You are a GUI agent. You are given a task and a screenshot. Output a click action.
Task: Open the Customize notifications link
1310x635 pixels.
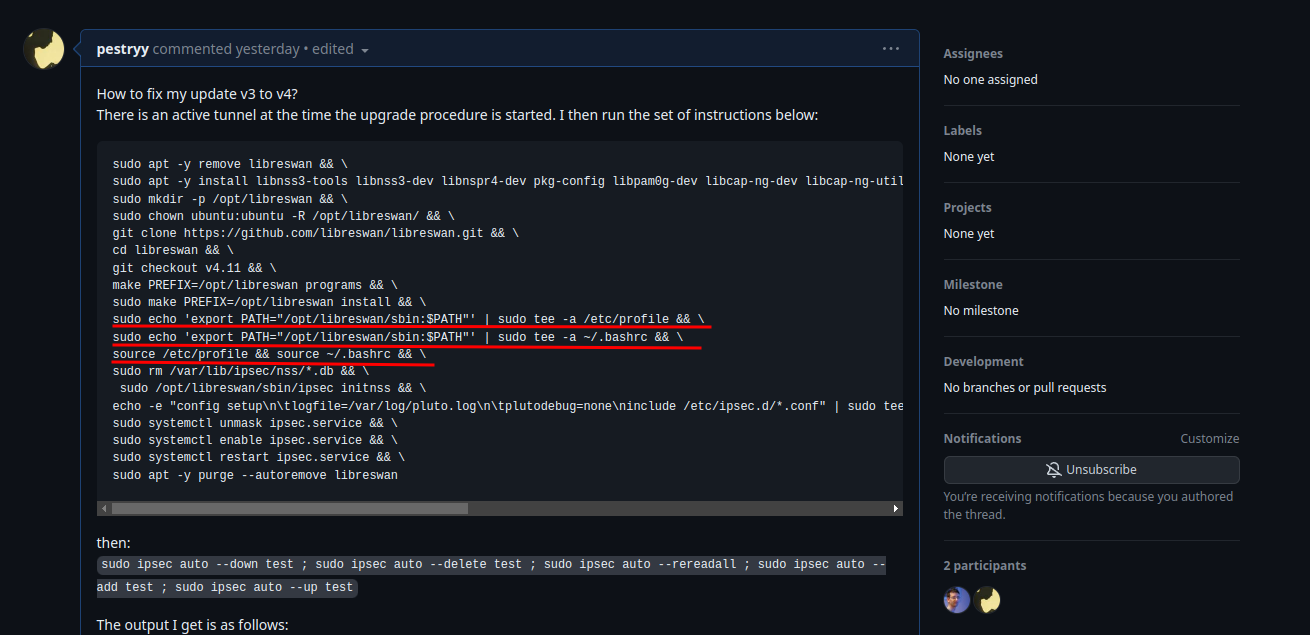click(x=1209, y=438)
